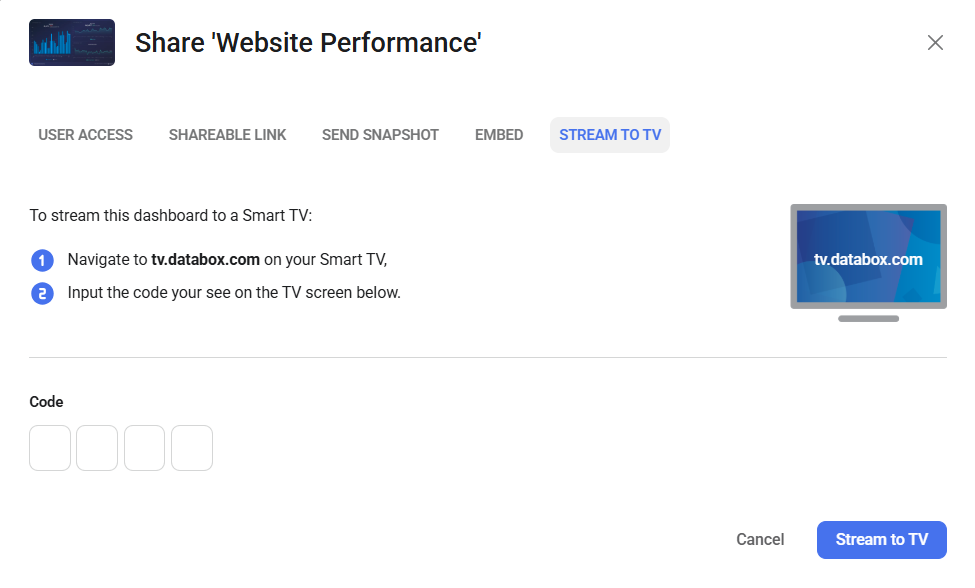Click the Website Performance dashboard thumbnail

72,42
